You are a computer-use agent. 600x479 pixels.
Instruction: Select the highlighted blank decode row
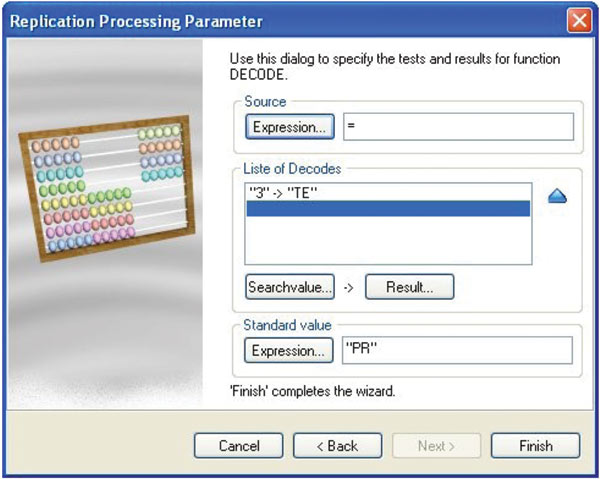point(388,209)
